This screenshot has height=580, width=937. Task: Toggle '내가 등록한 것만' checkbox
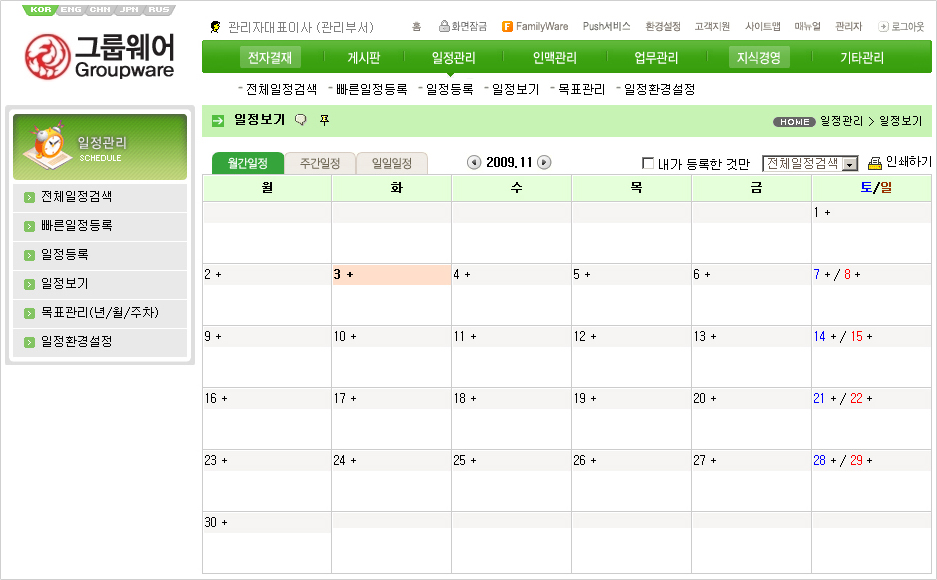pyautogui.click(x=648, y=163)
